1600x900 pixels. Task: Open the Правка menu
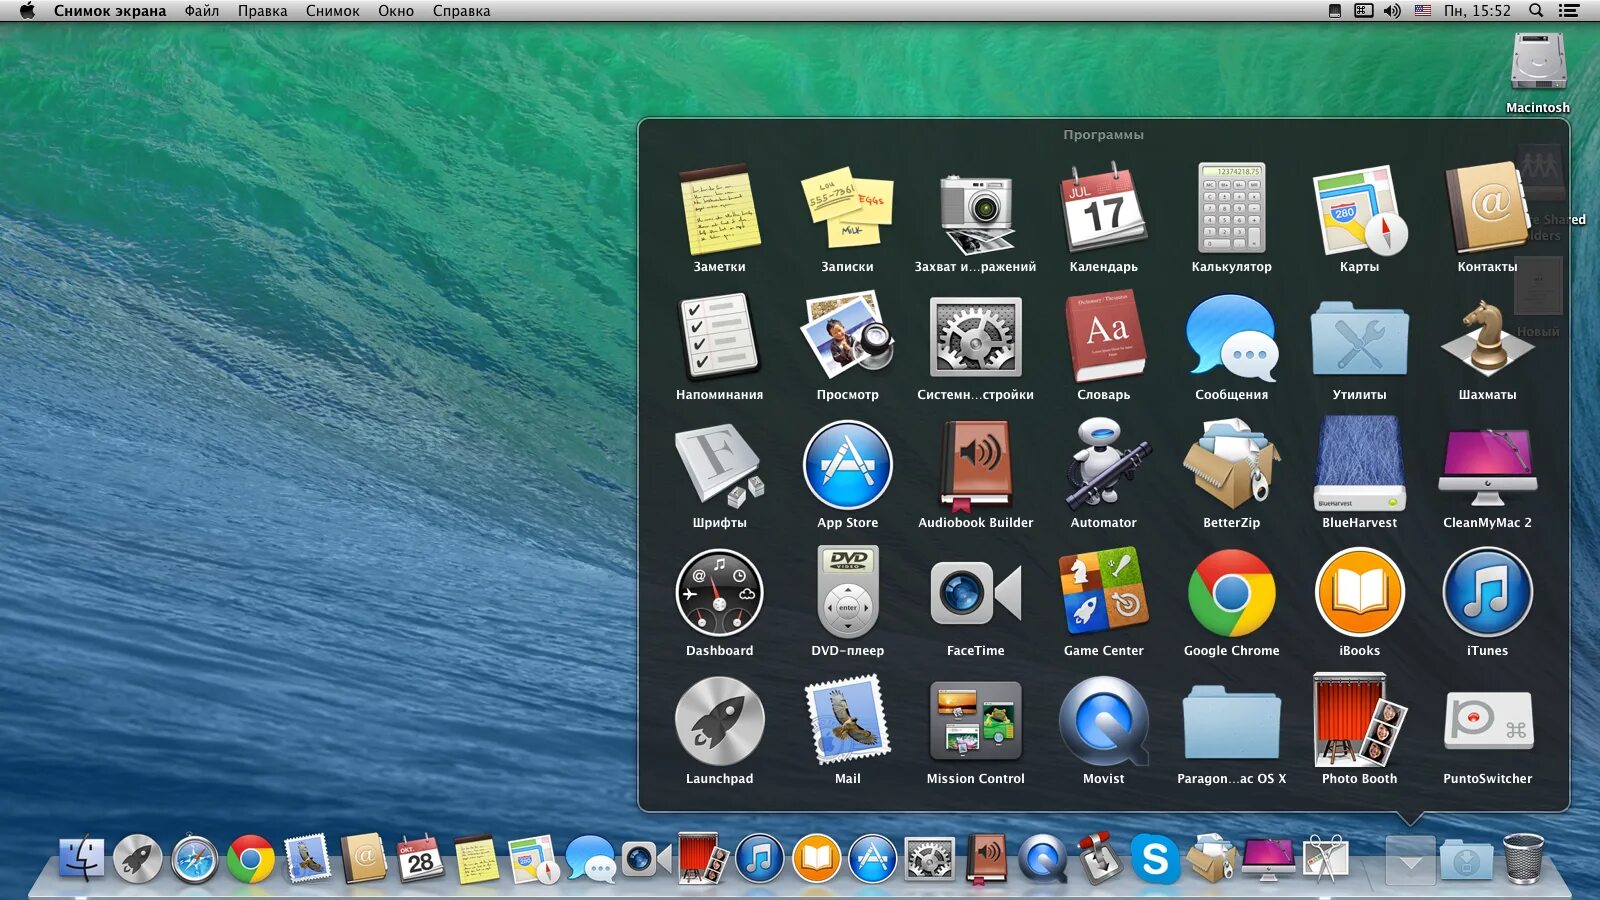262,11
